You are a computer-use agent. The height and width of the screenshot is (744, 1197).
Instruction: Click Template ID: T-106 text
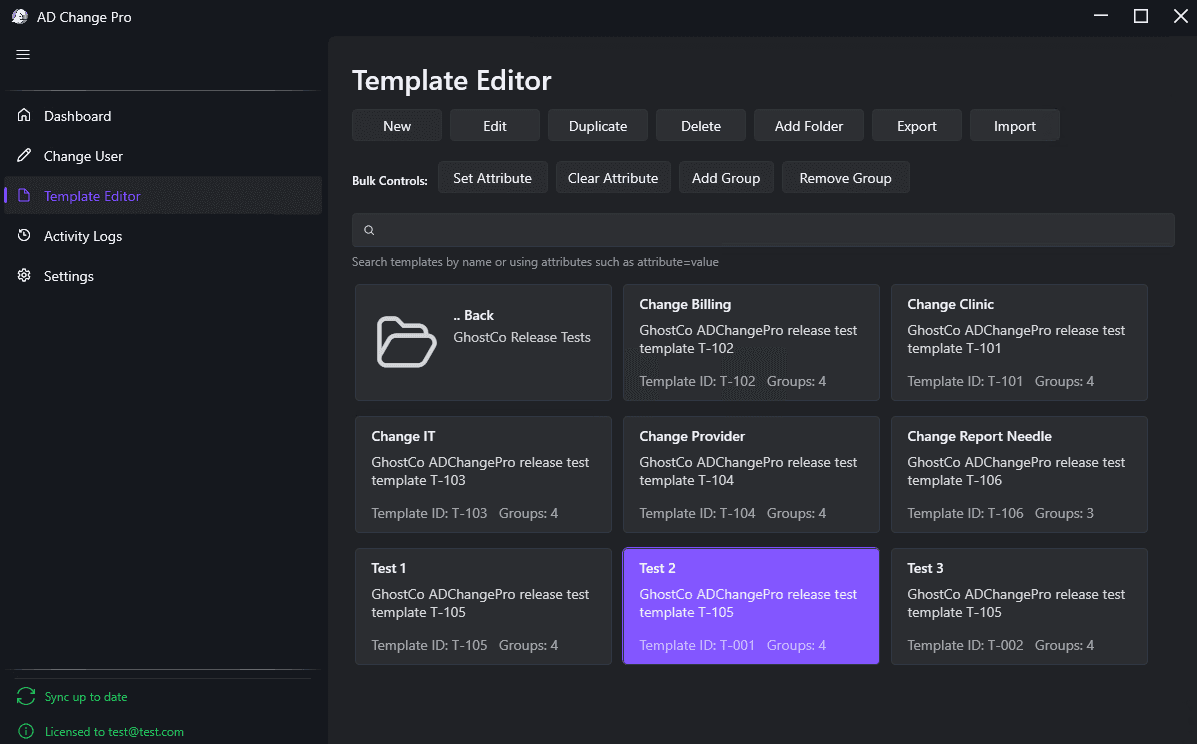click(965, 513)
